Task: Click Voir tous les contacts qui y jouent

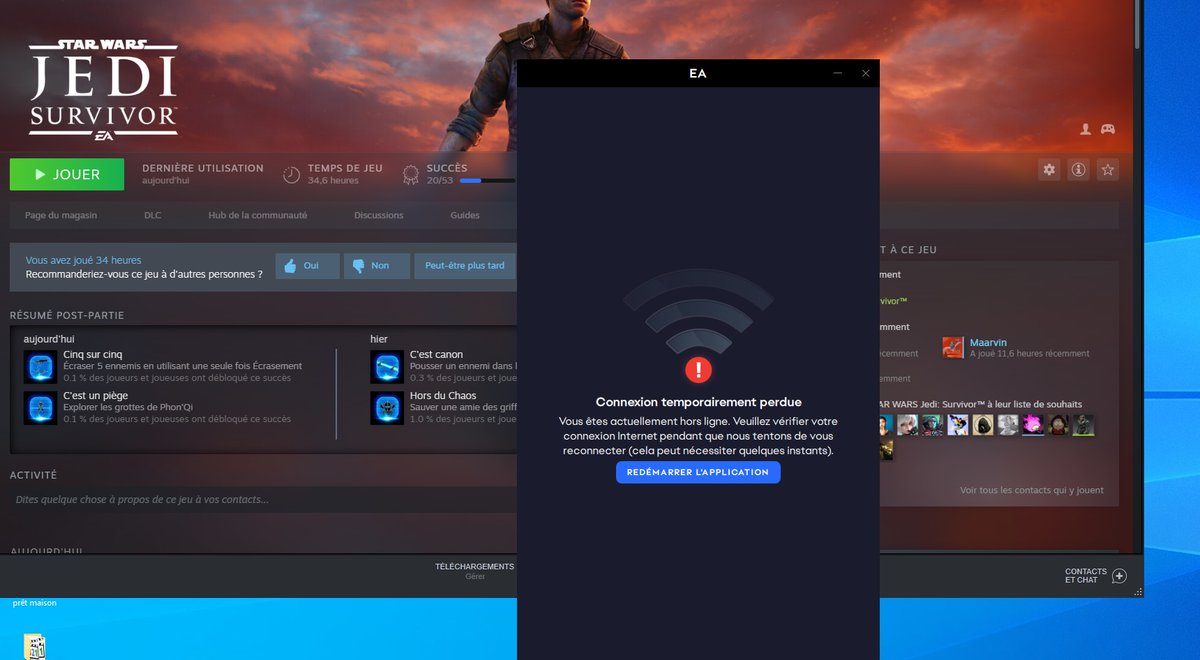Action: 1032,490
